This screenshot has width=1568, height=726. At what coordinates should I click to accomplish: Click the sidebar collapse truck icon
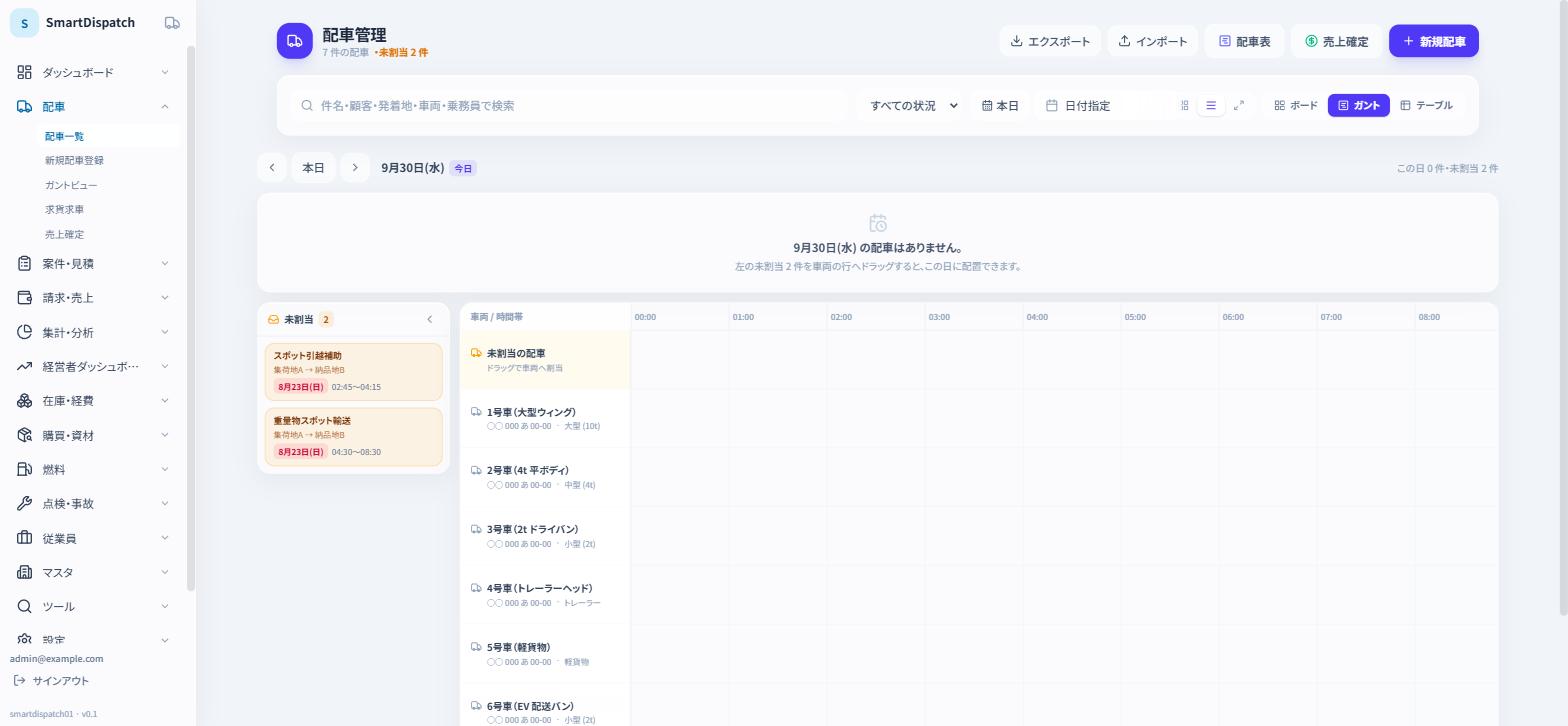point(172,23)
